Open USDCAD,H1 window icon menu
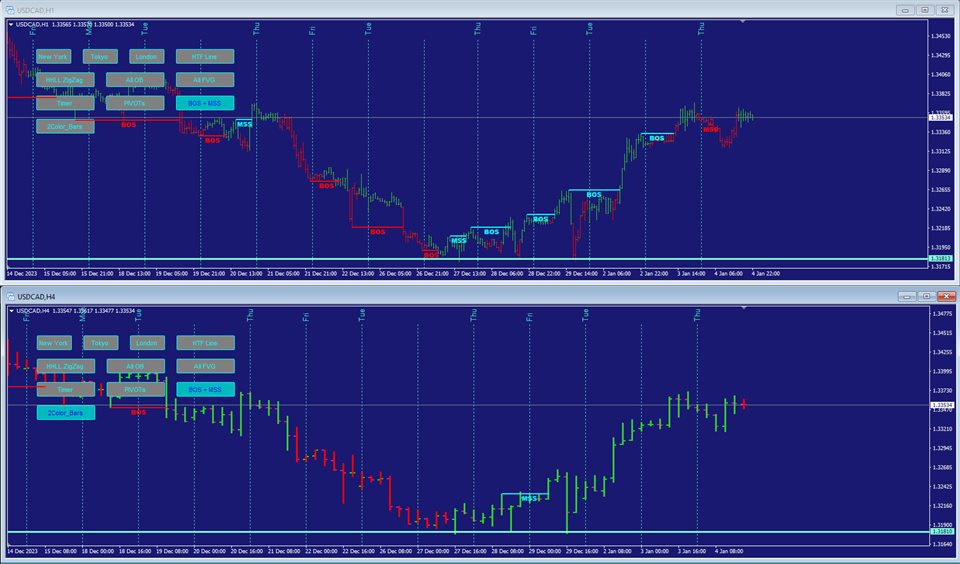The width and height of the screenshot is (960, 564). [x=11, y=10]
